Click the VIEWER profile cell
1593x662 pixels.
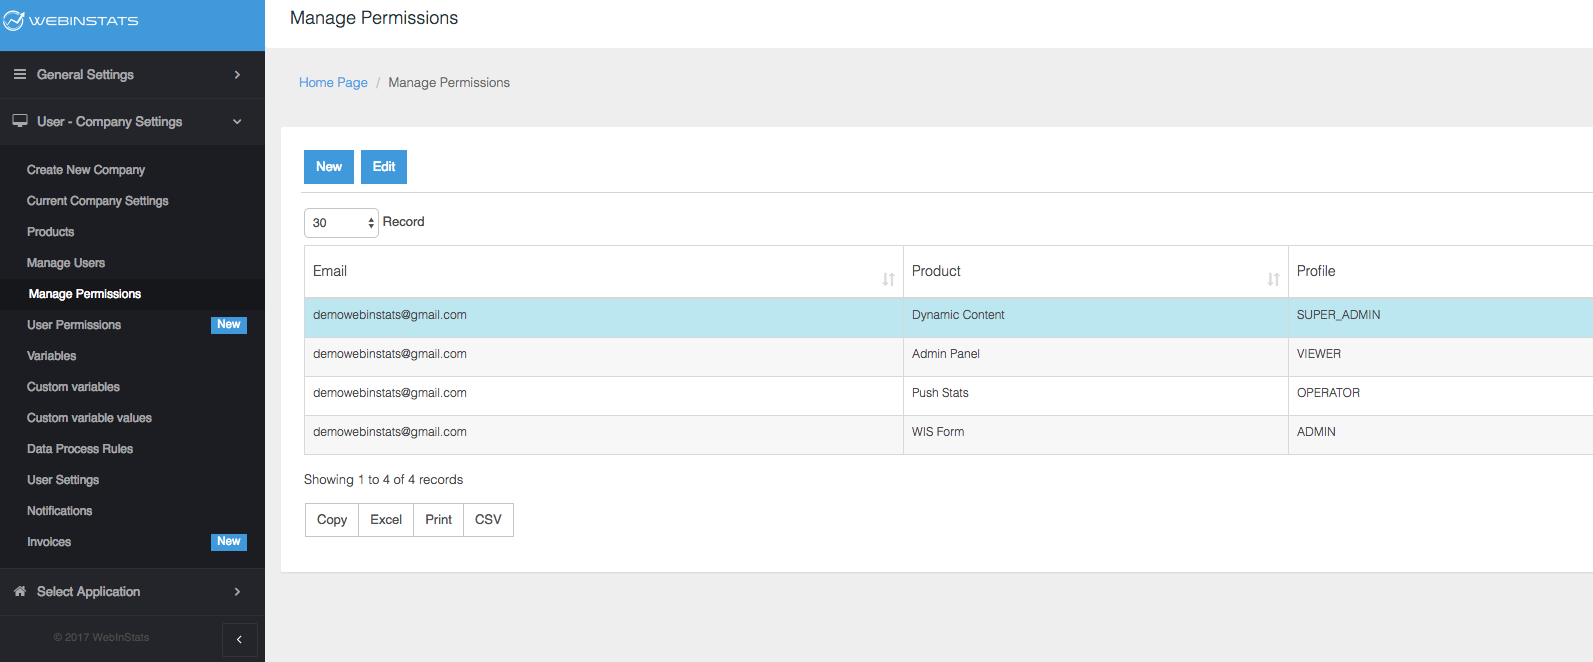click(1441, 357)
